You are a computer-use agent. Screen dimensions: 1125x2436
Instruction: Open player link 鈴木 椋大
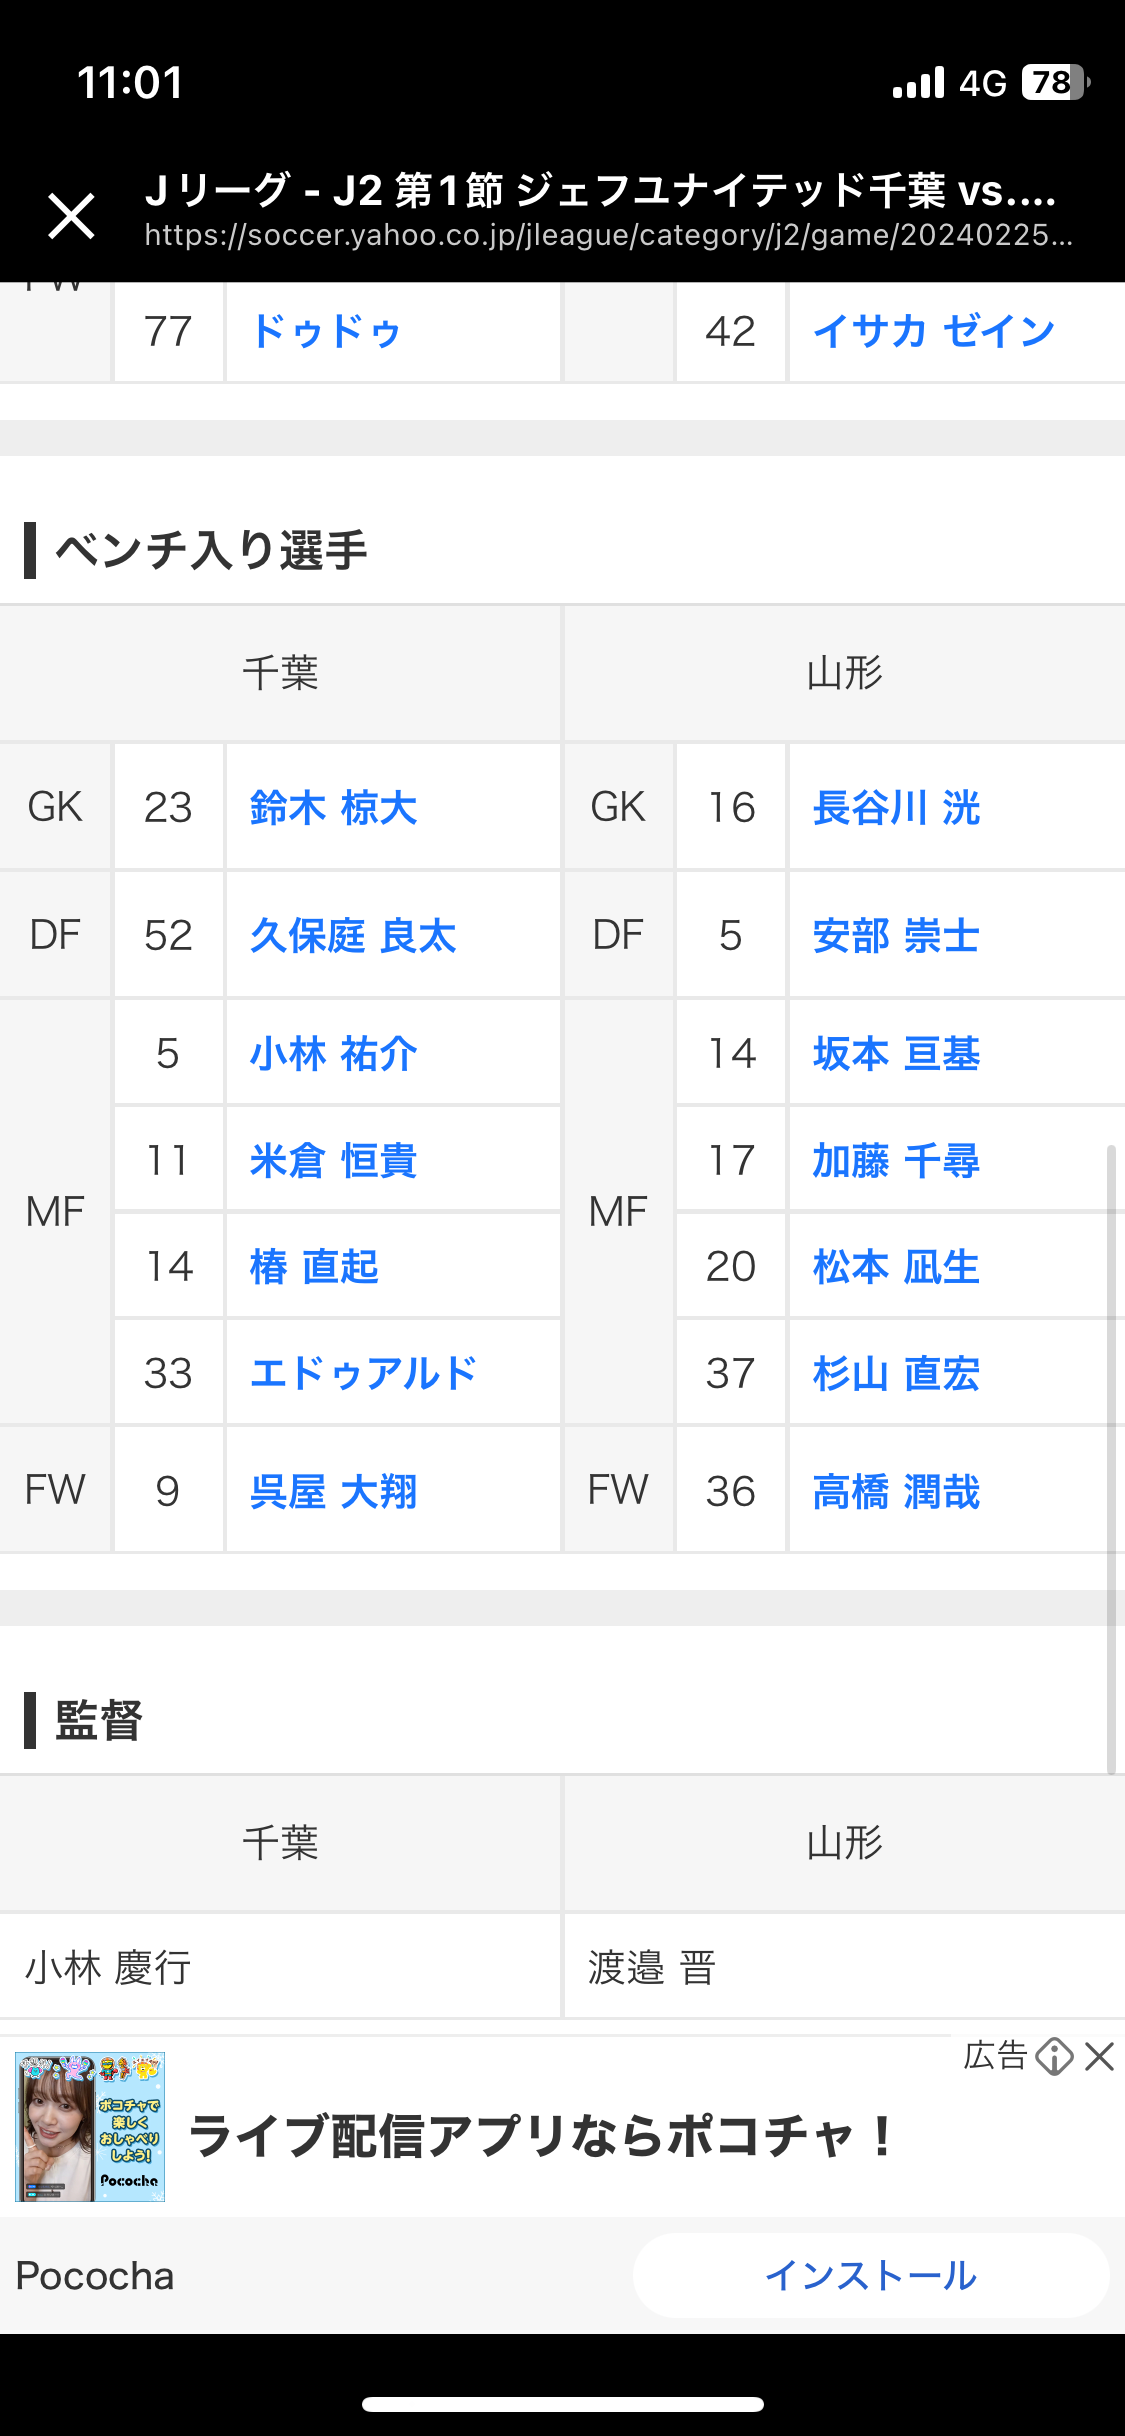333,808
